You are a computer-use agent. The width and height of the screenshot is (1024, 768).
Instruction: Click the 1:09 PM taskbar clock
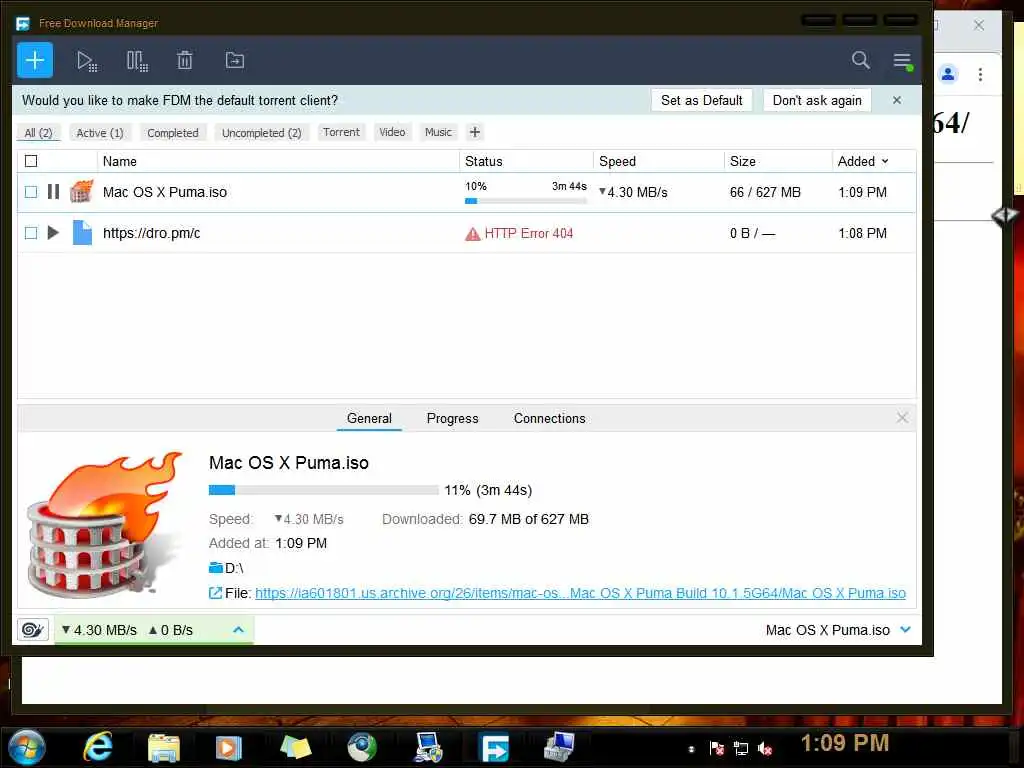(844, 743)
